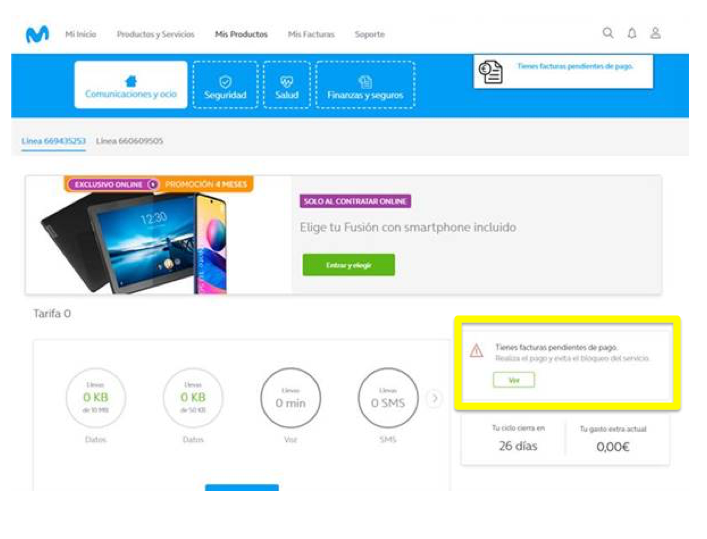This screenshot has height=539, width=707.
Task: Open Productos y Servicios menu
Action: tap(155, 34)
